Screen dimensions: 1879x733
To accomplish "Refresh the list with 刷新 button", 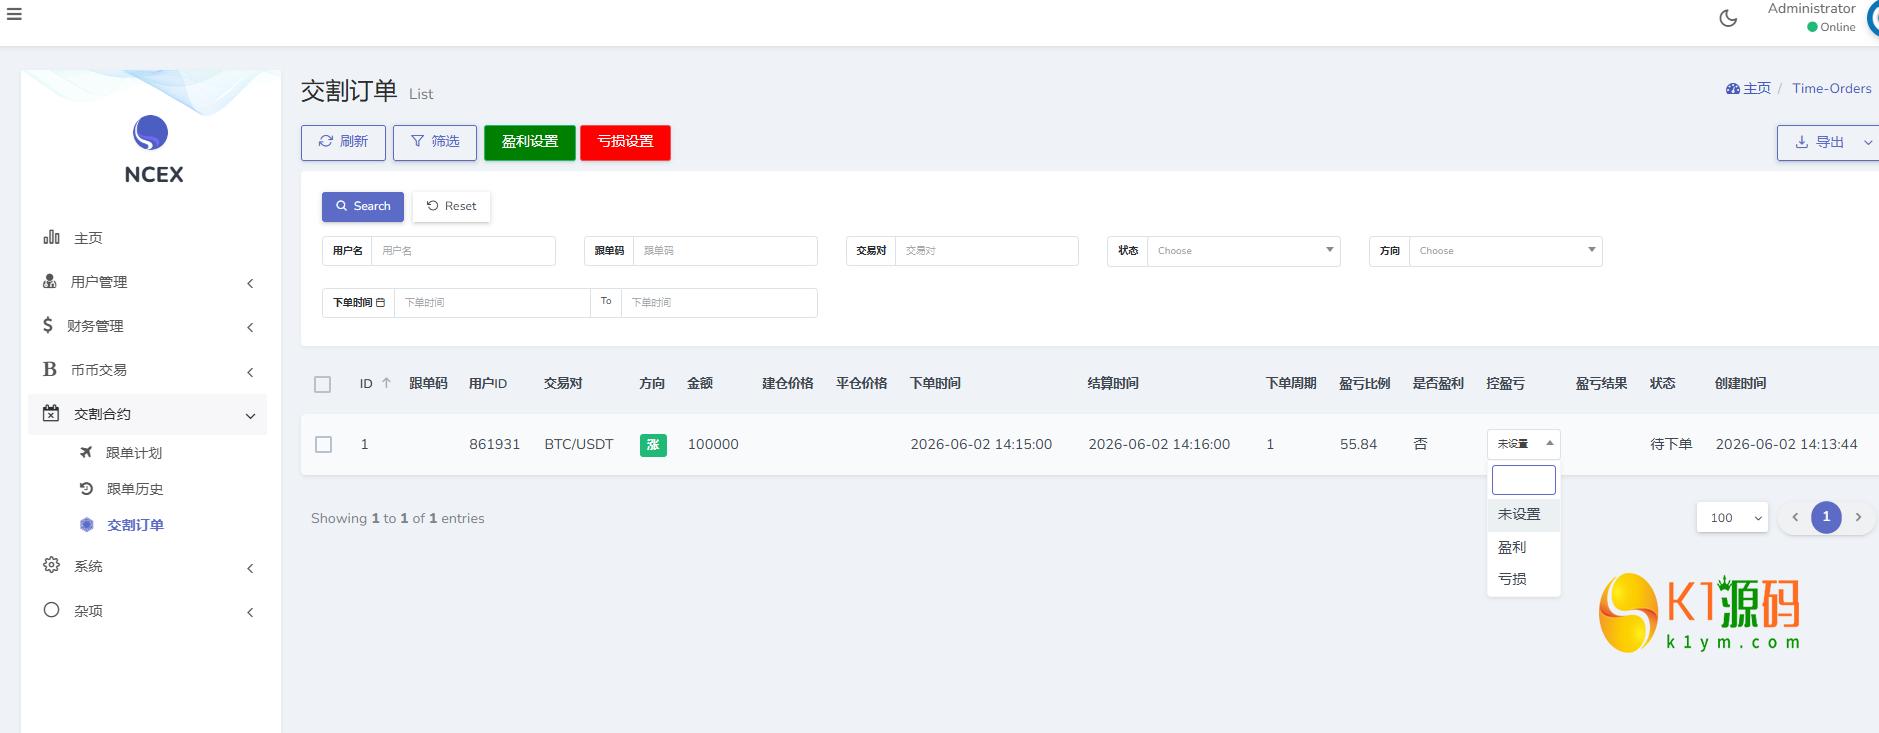I will (x=343, y=142).
